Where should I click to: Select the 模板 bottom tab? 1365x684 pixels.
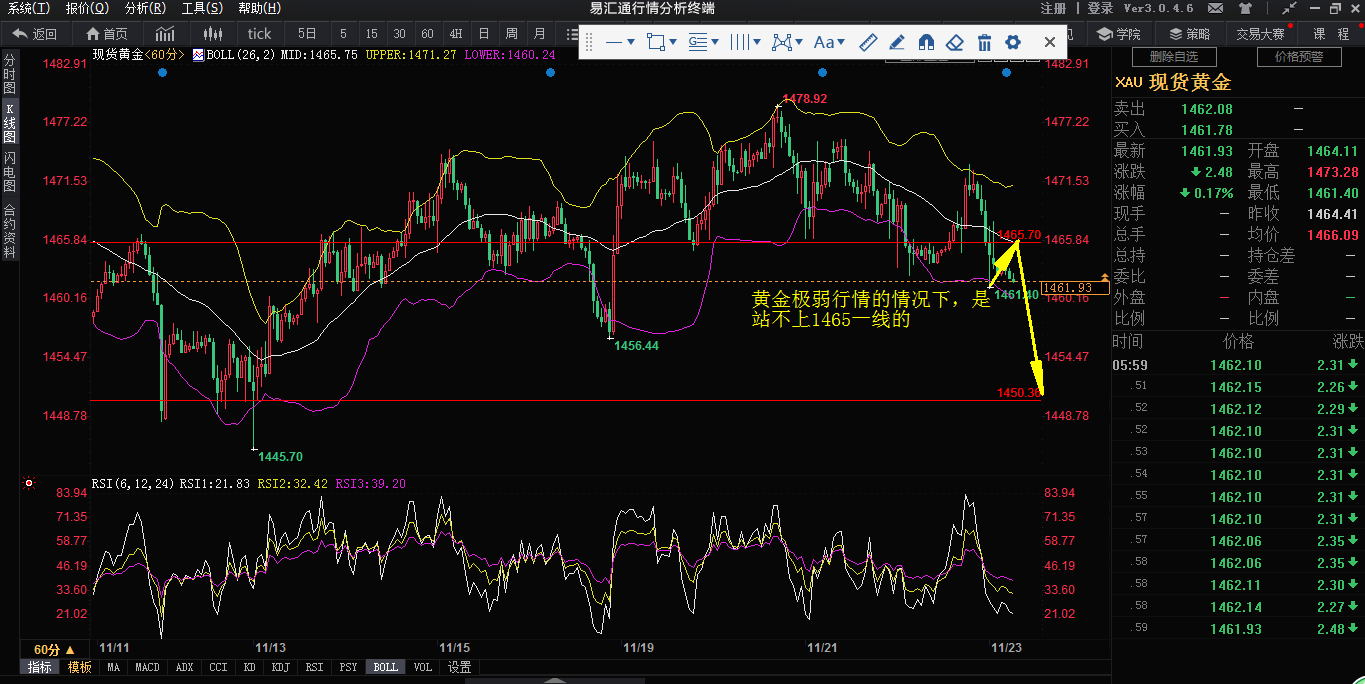click(79, 667)
